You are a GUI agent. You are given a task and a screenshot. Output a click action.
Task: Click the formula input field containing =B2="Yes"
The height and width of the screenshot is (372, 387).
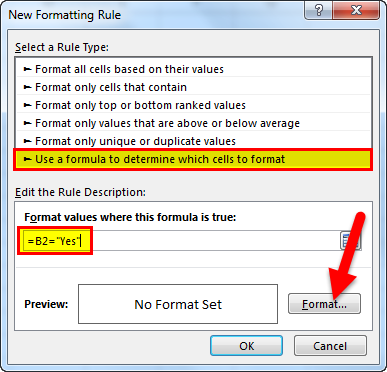(182, 241)
